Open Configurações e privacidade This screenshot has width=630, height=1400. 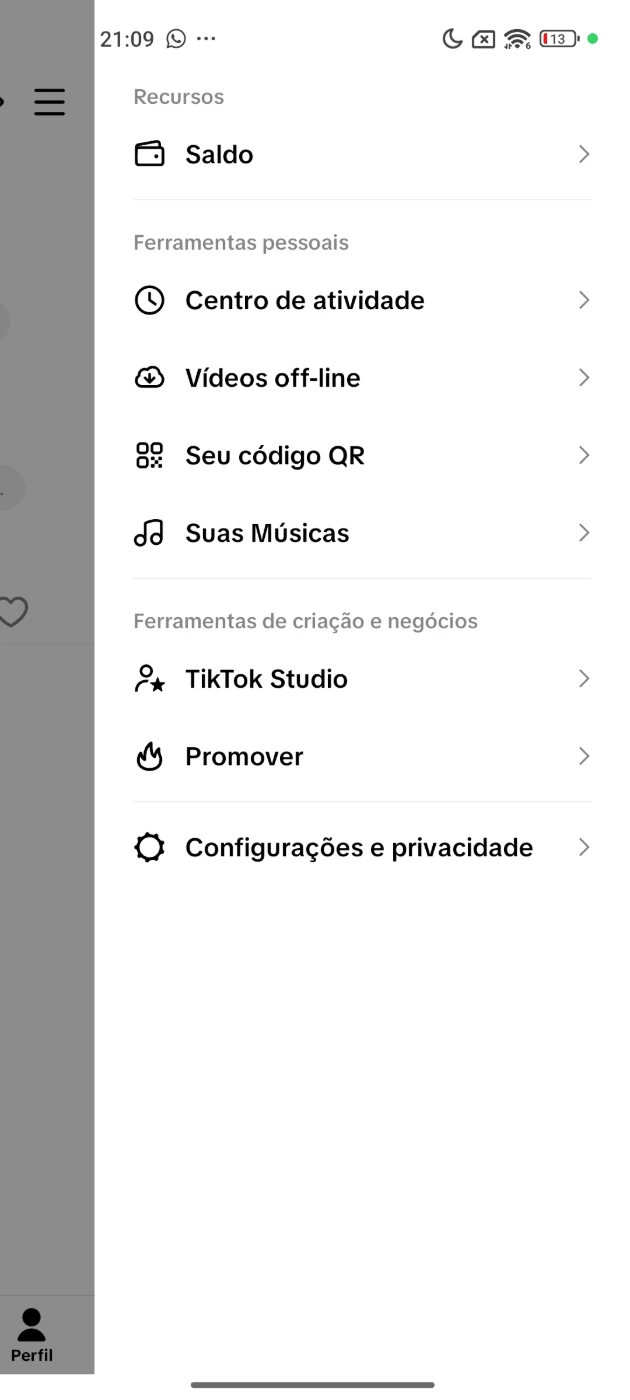359,848
